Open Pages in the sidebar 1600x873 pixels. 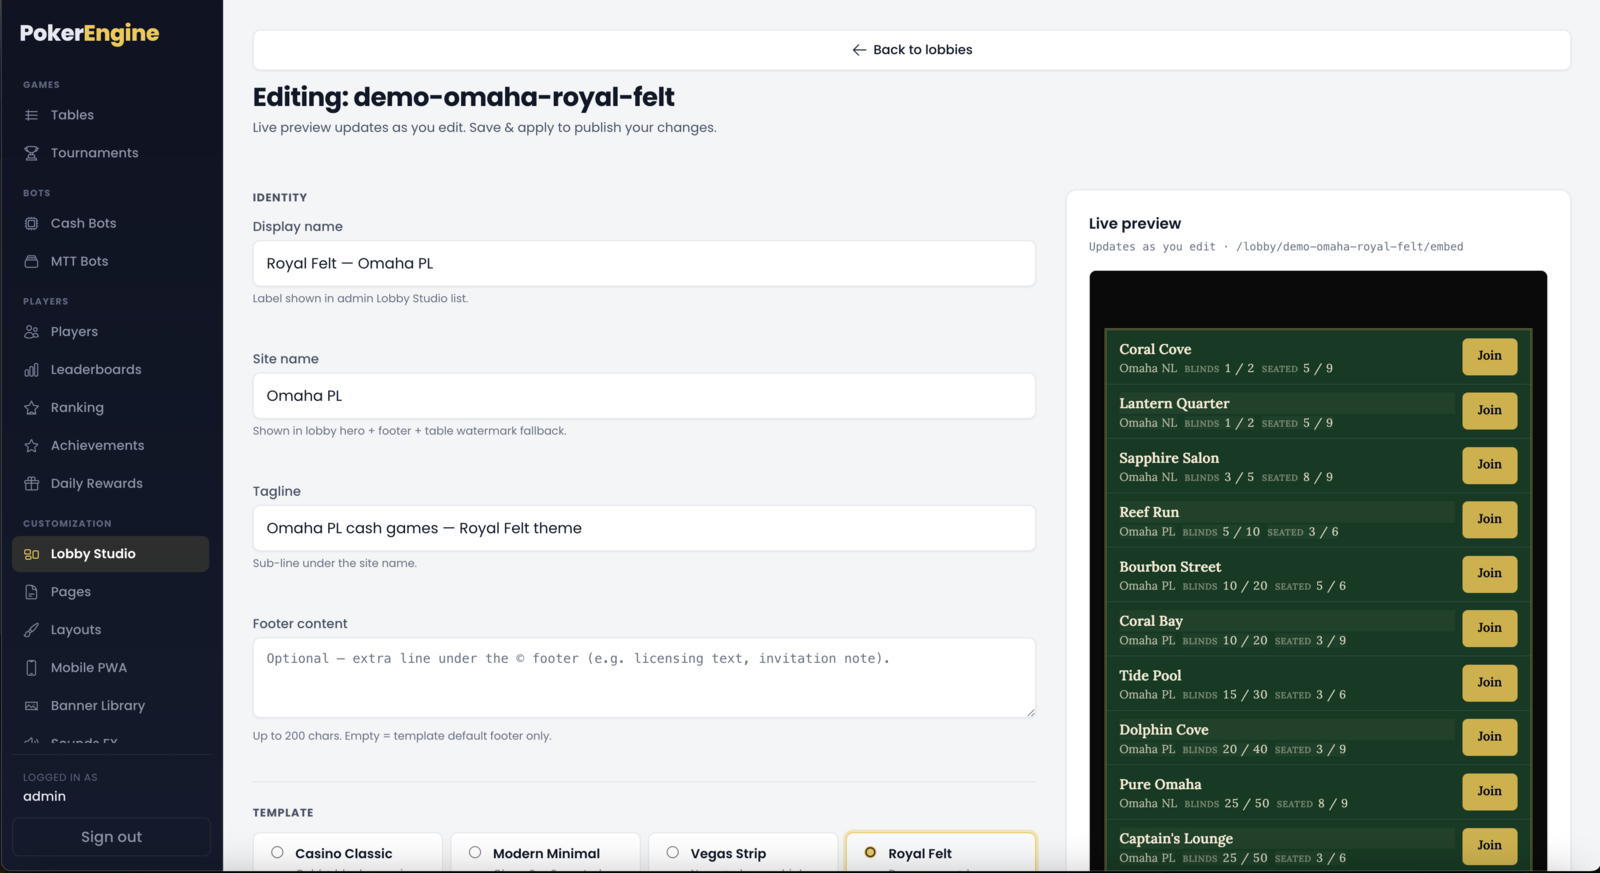point(110,592)
